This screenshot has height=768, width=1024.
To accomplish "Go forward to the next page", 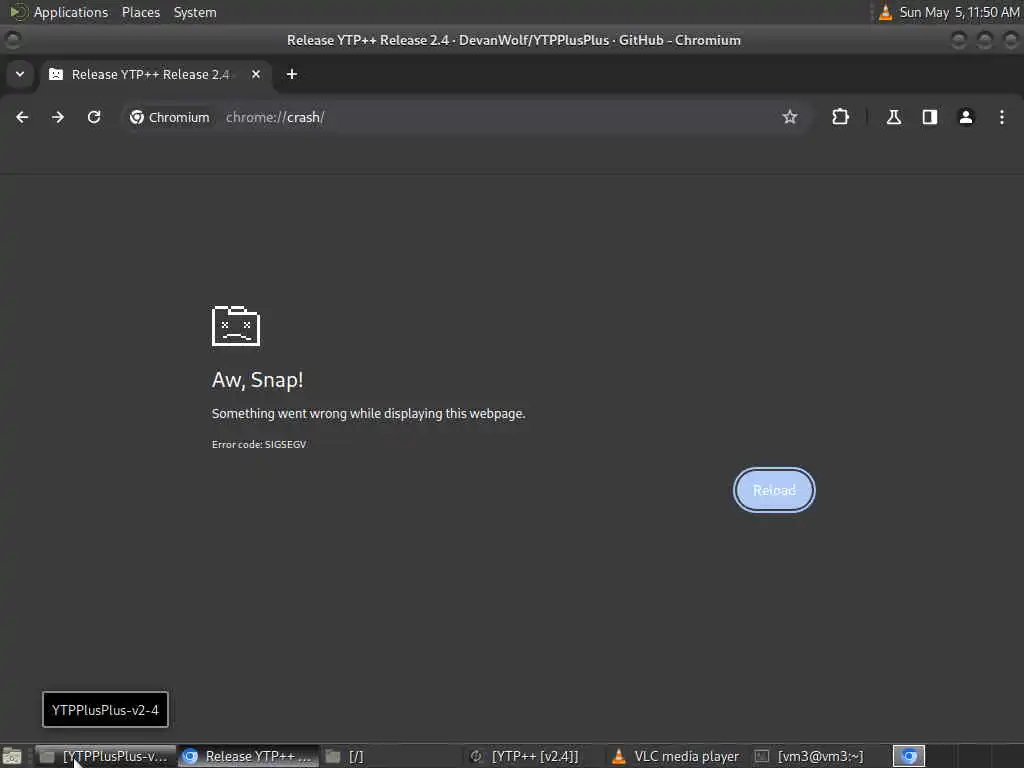I will (58, 117).
